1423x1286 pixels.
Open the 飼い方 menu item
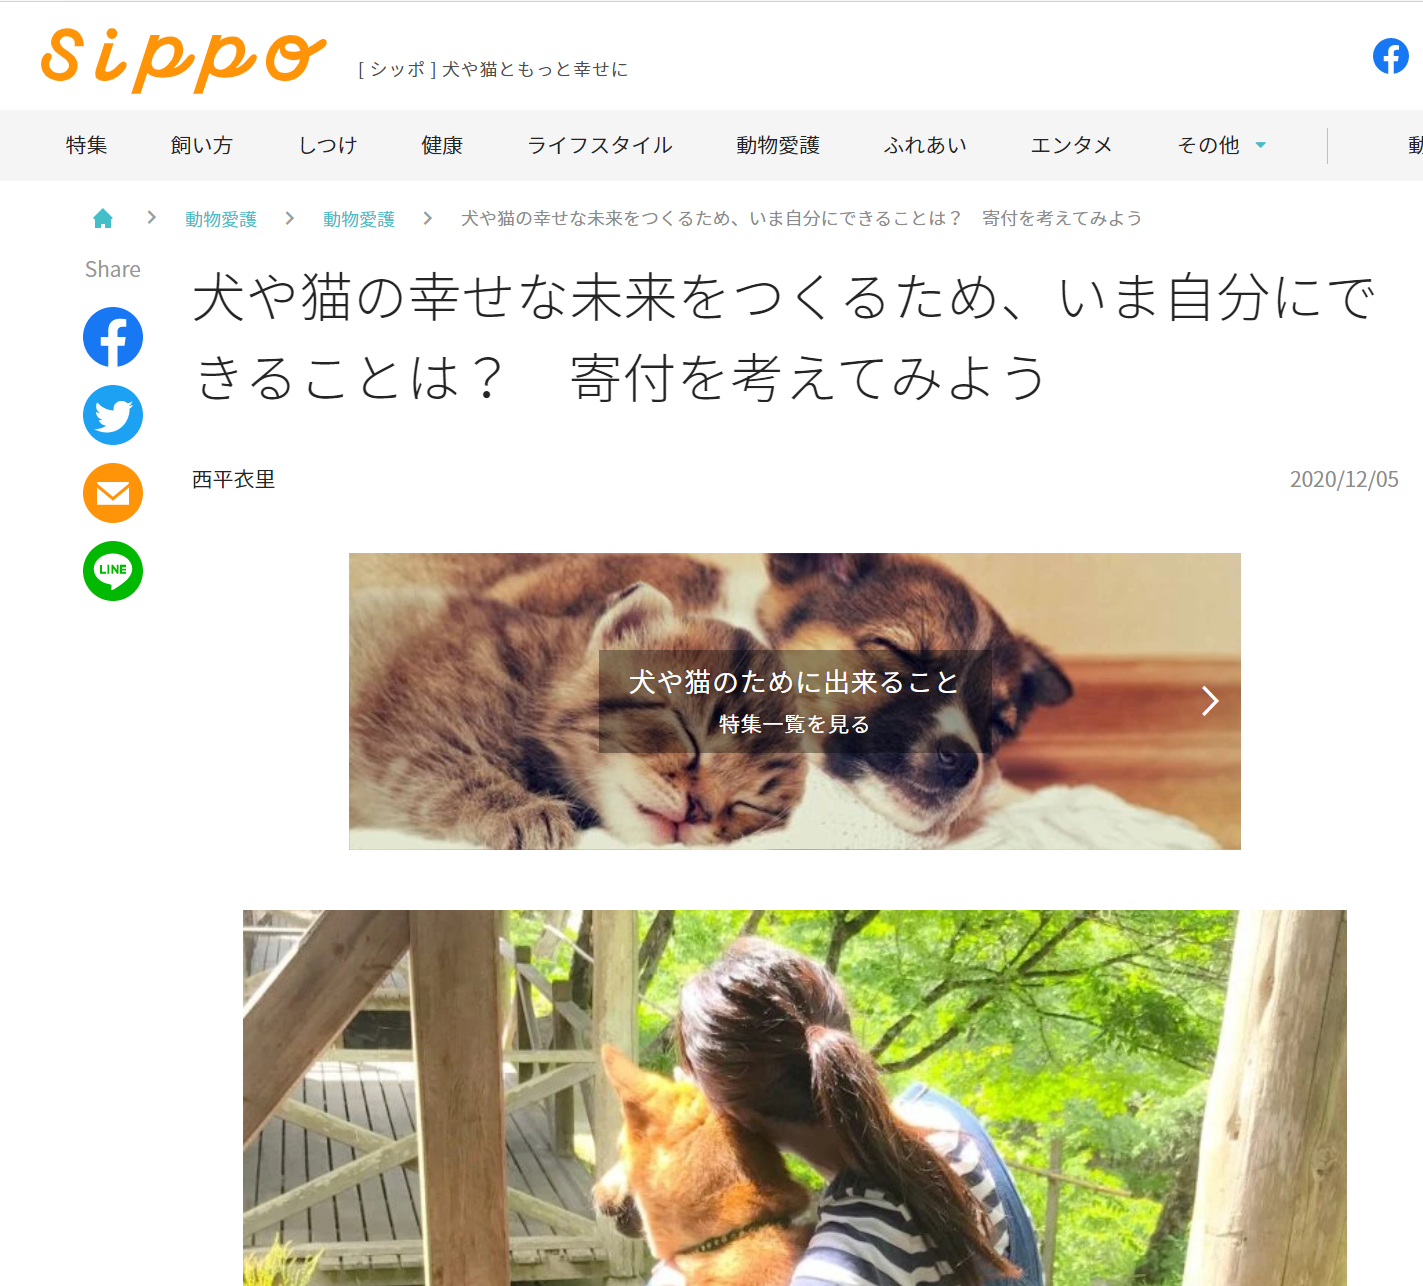201,145
